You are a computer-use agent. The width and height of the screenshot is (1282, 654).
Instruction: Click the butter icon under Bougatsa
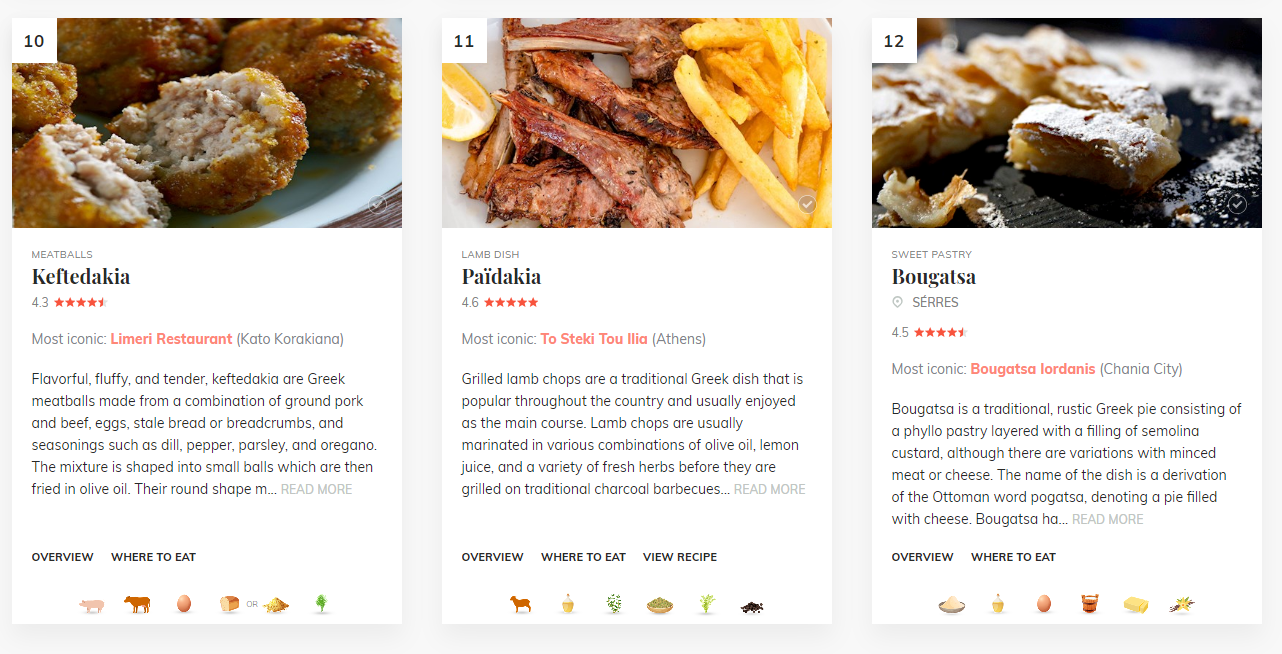click(1136, 604)
